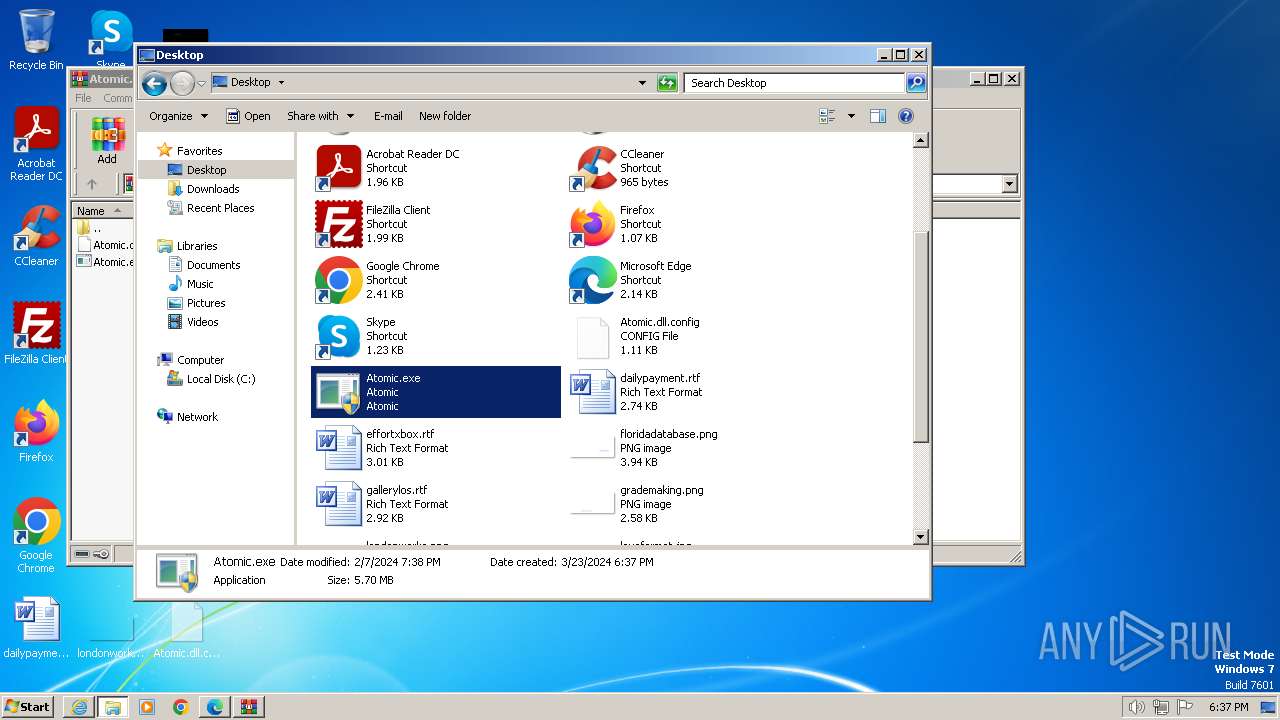Click the Add button in WinRAR window

[x=107, y=141]
